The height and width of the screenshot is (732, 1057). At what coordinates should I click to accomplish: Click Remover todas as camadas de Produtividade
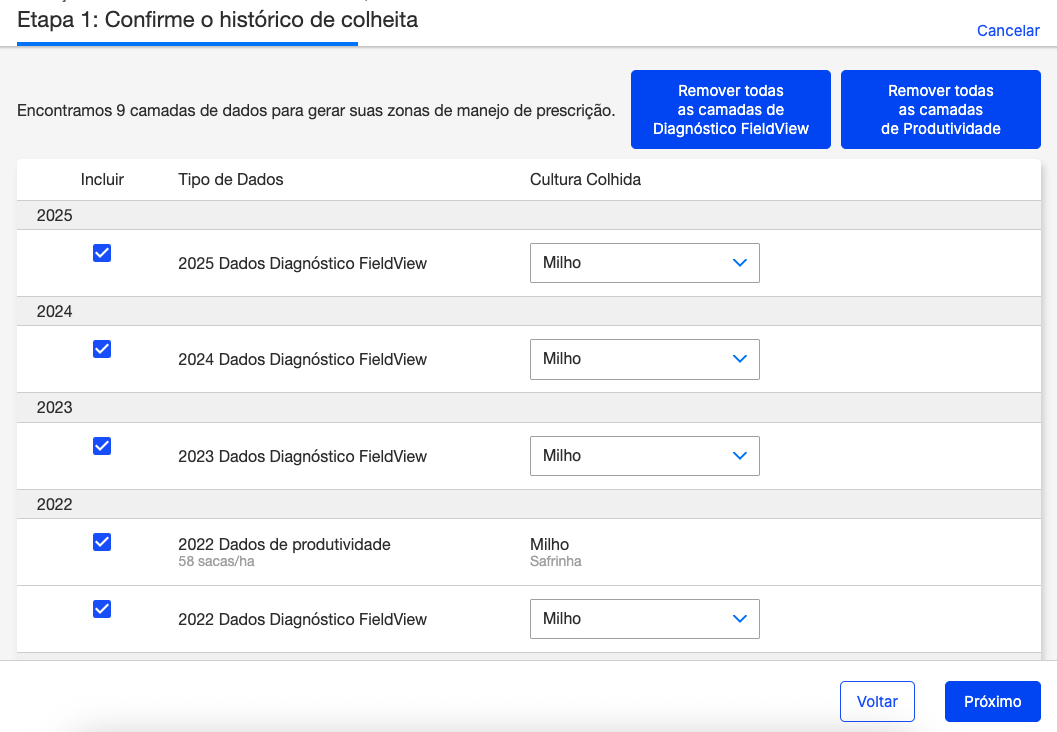[x=940, y=110]
